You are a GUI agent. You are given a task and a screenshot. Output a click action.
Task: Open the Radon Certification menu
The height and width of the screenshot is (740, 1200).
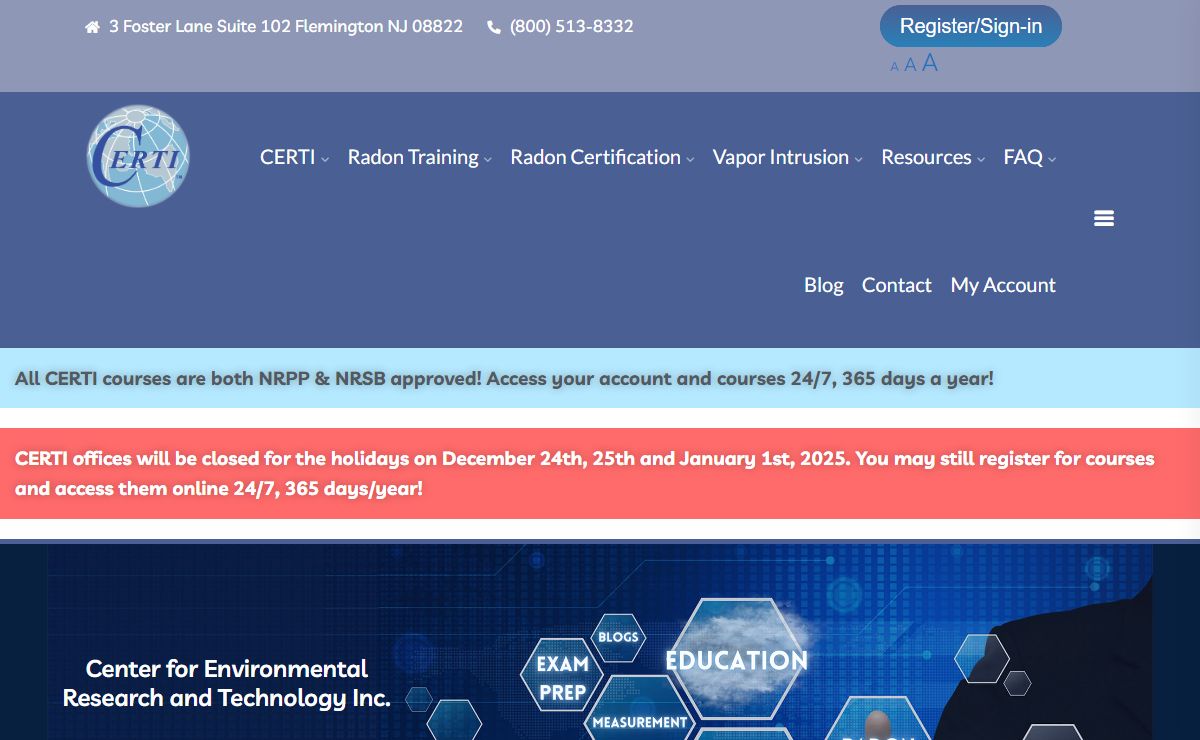tap(595, 157)
